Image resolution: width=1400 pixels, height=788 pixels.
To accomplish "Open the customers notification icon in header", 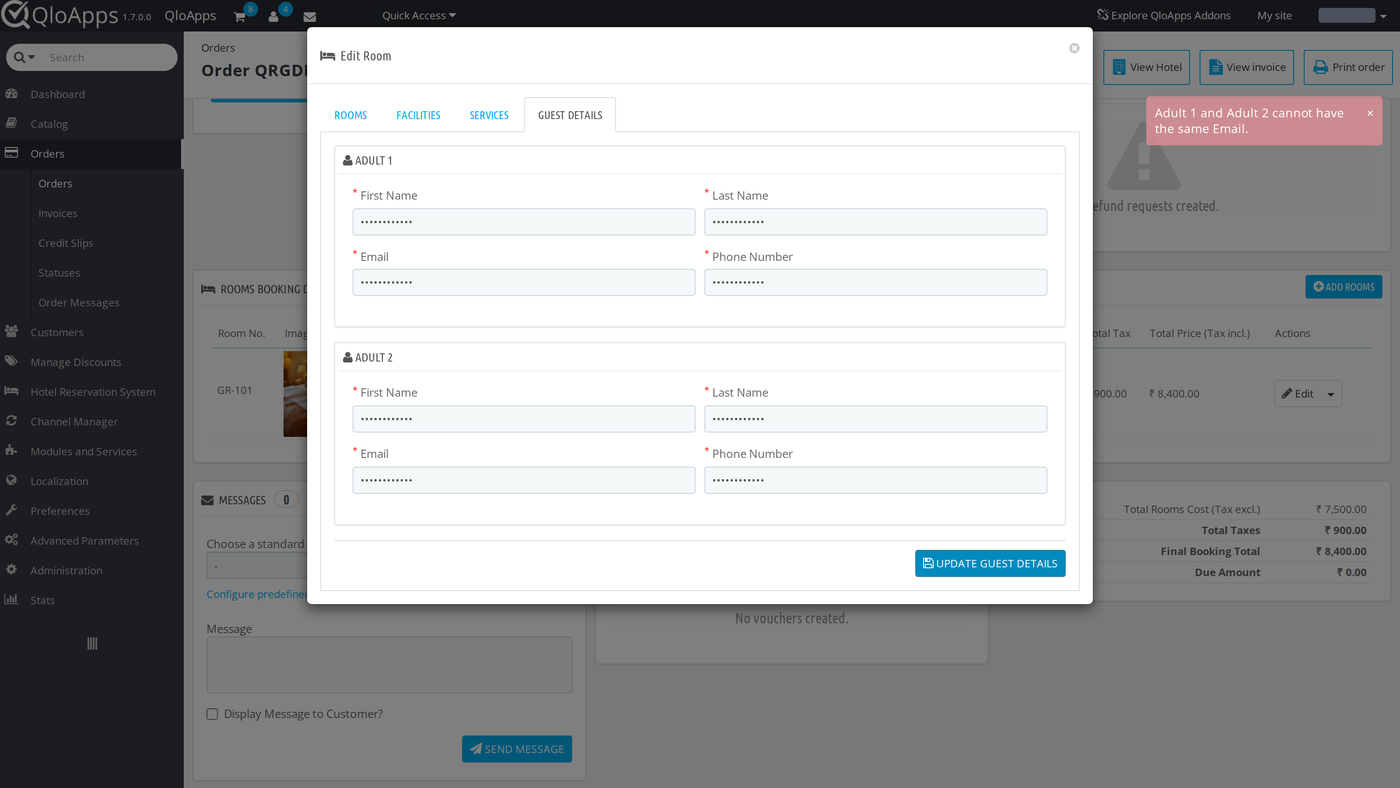I will click(x=274, y=17).
